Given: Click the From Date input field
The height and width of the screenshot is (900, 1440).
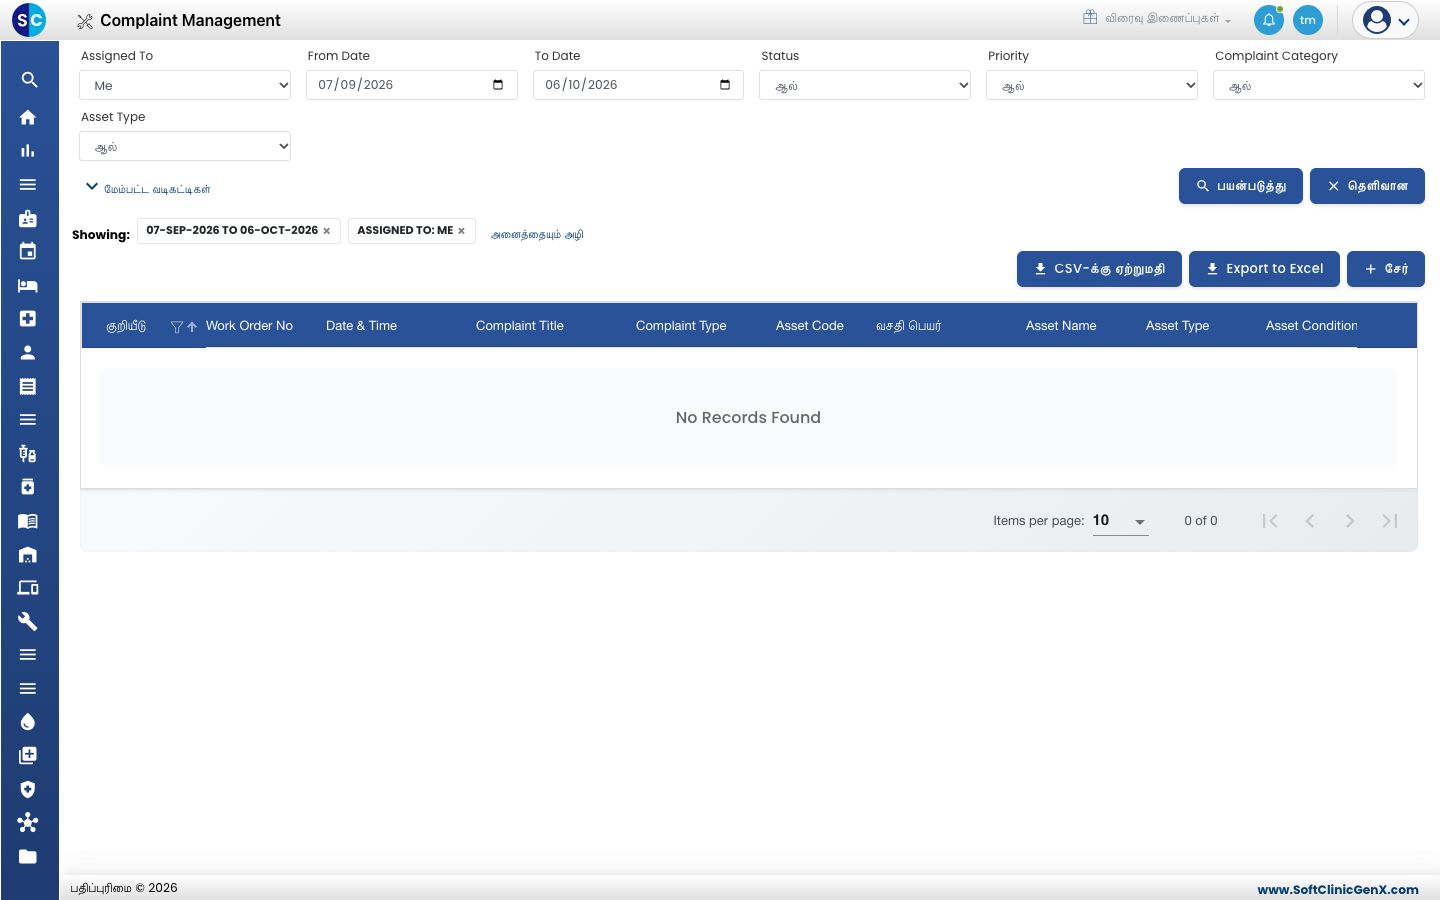Looking at the screenshot, I should point(412,85).
